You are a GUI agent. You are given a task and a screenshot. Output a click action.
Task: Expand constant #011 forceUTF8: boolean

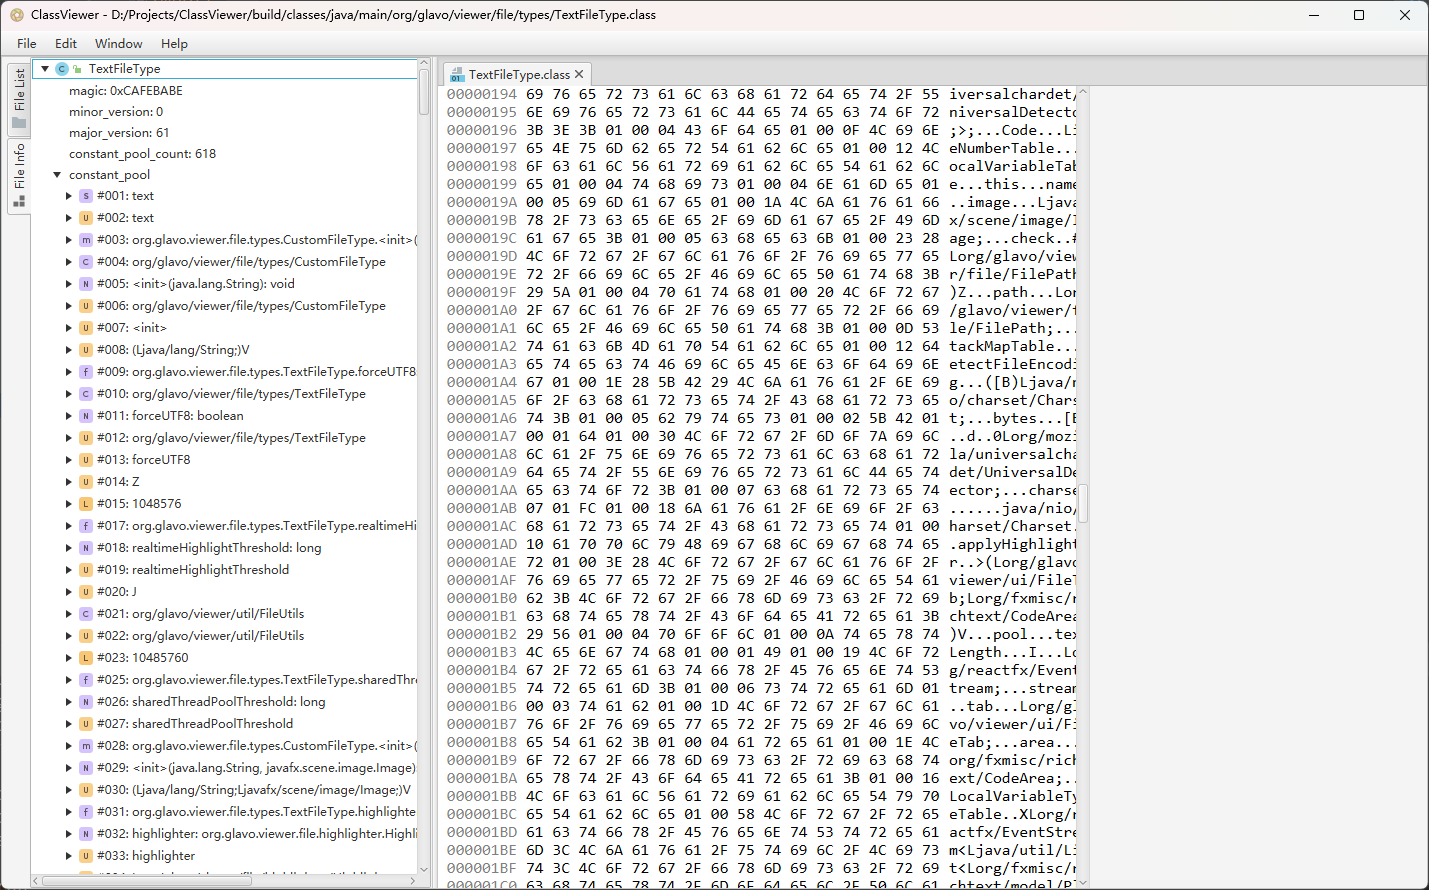point(69,416)
